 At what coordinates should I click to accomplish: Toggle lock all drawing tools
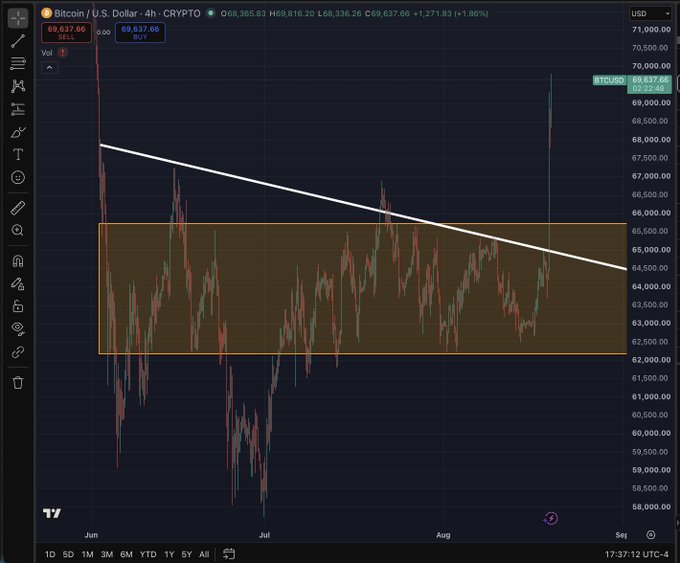click(18, 306)
